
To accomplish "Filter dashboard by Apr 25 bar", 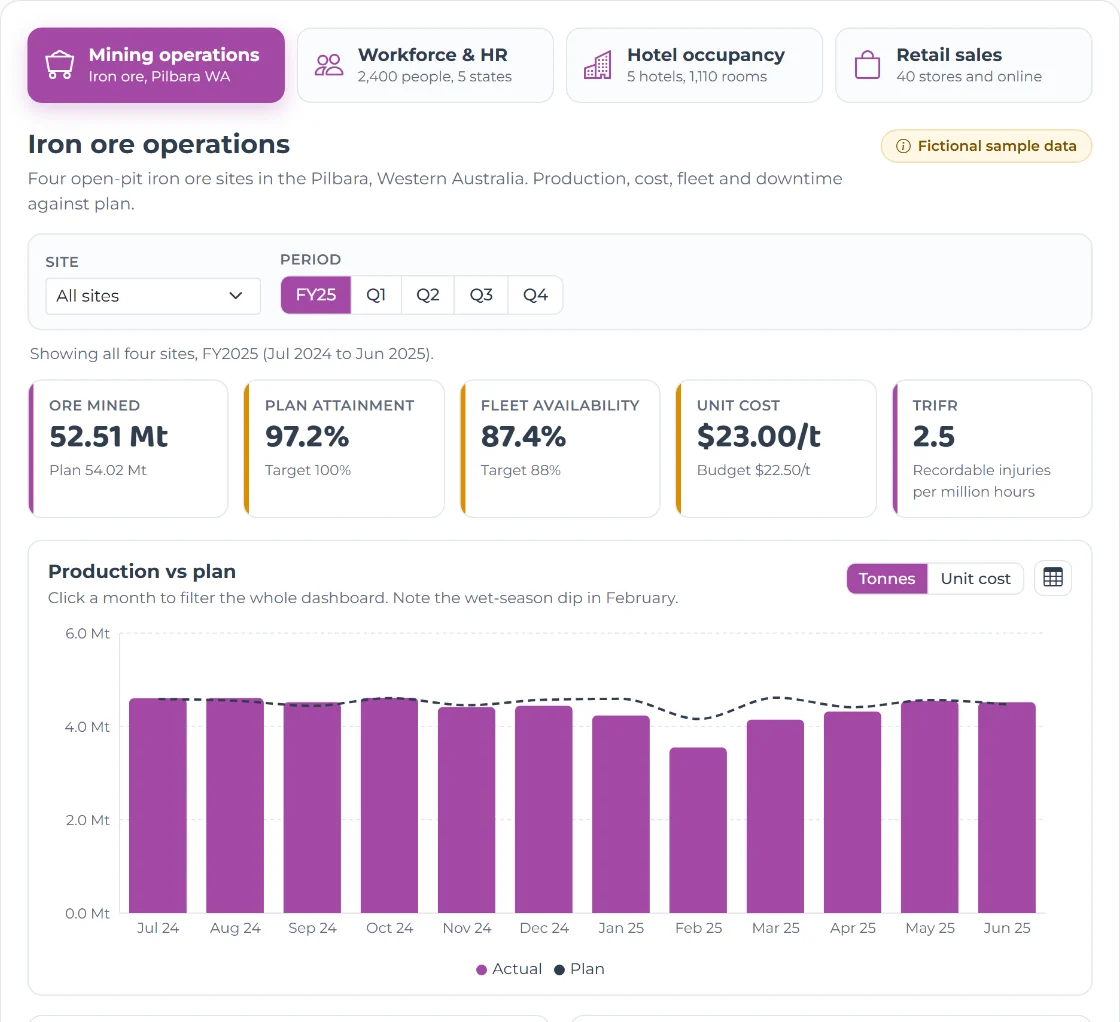I will click(852, 812).
